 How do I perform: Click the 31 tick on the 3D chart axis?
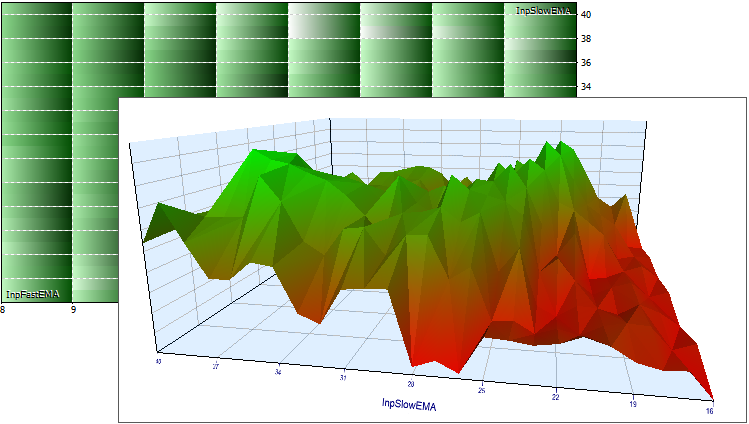tap(343, 378)
